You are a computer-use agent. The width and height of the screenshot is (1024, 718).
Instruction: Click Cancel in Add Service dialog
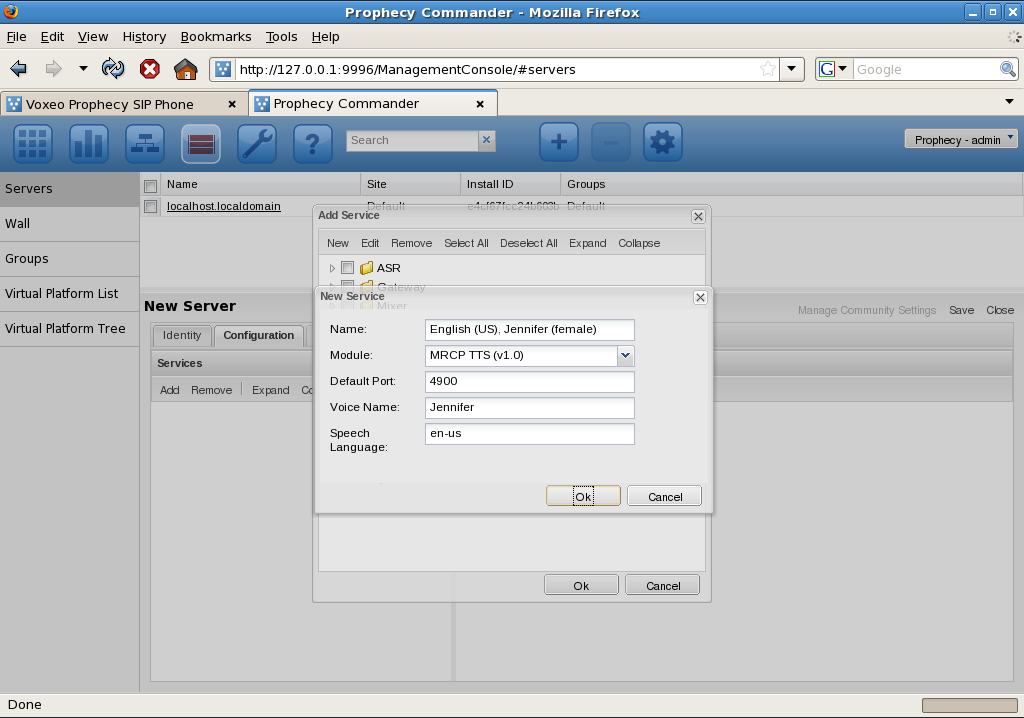click(x=663, y=585)
